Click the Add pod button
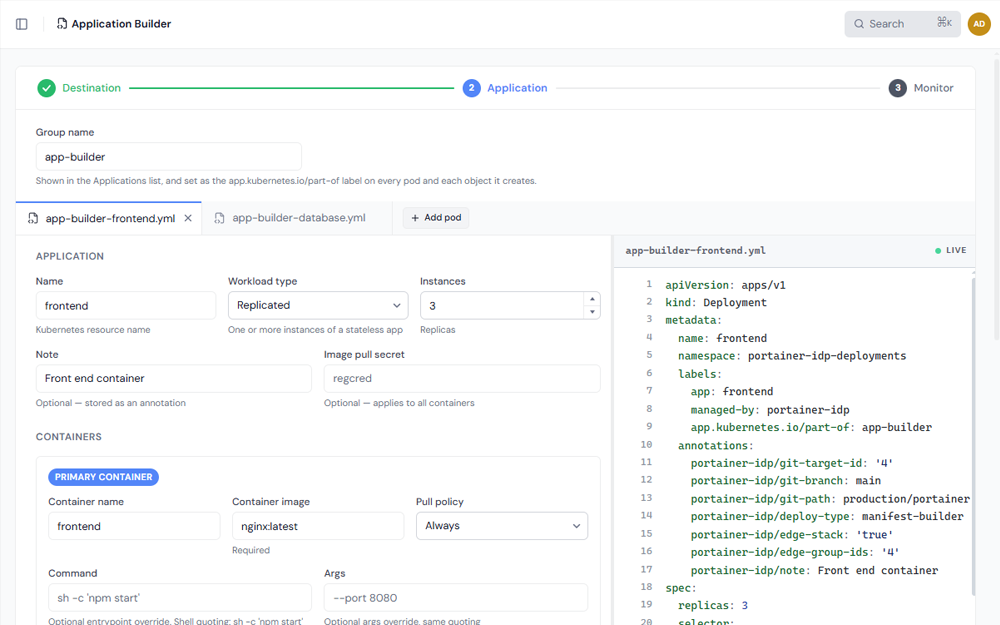Viewport: 1000px width, 625px height. [x=436, y=218]
